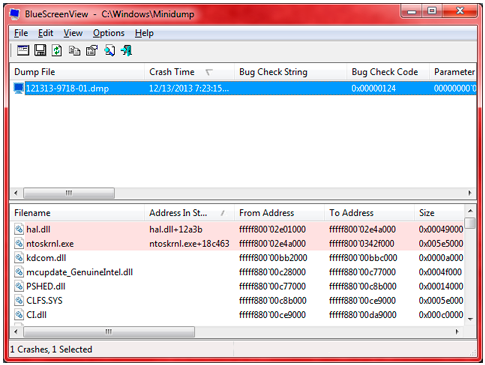Click bug check code 0x00000124
Screen dimensions: 485x365
(373, 89)
